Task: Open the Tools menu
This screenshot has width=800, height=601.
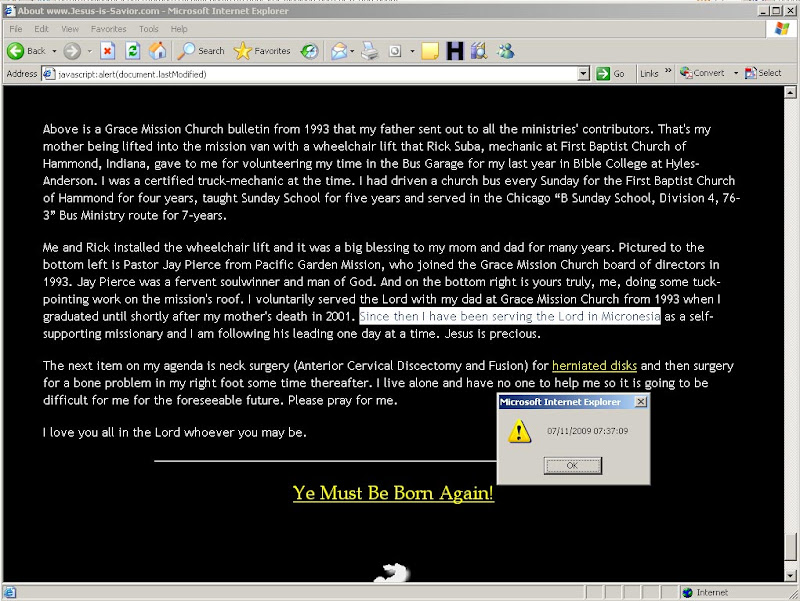Action: click(148, 29)
